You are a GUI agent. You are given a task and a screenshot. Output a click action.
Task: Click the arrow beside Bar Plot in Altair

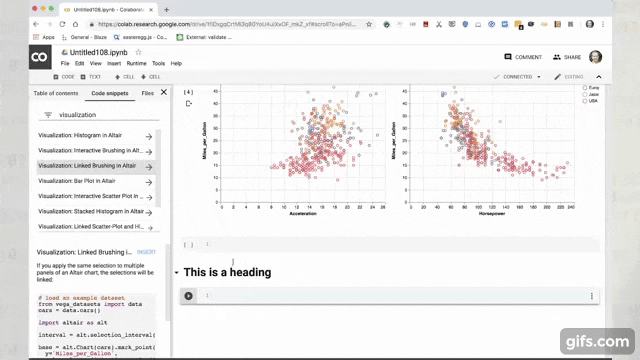[149, 182]
